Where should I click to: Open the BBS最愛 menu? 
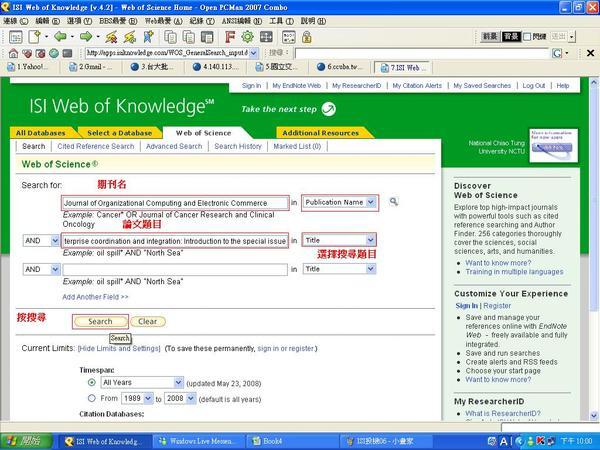coord(118,21)
